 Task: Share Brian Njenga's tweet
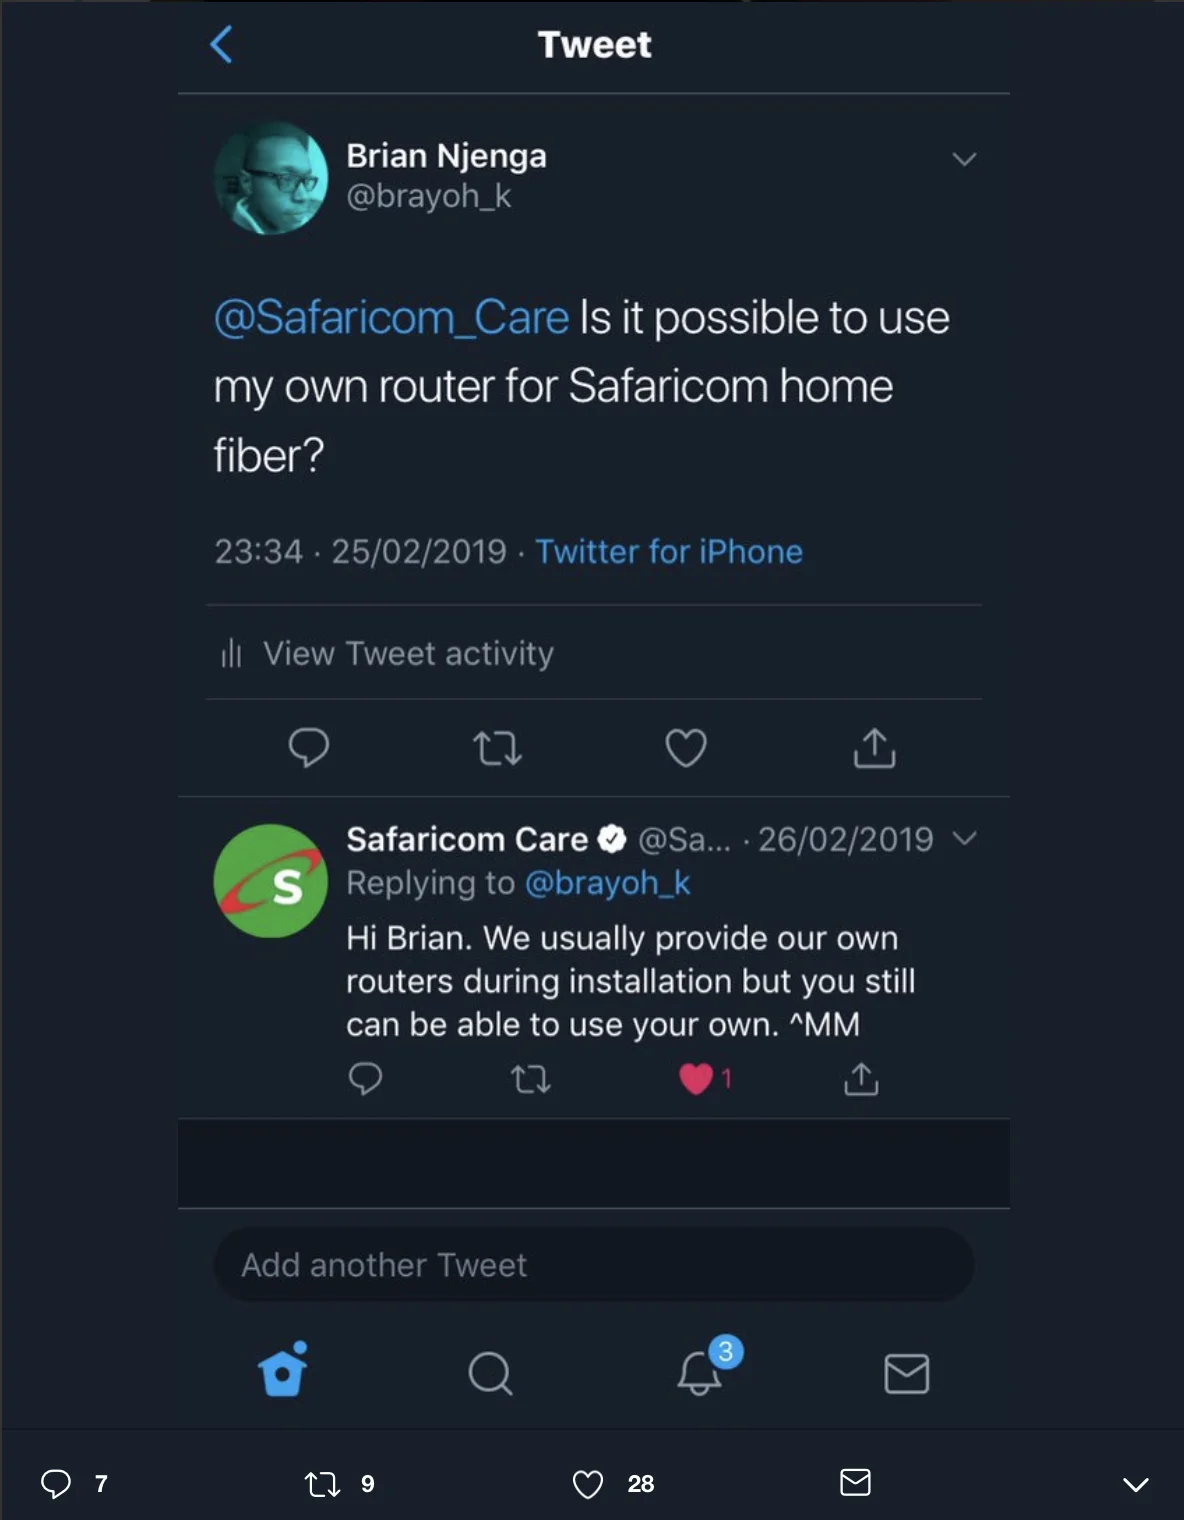coord(874,748)
